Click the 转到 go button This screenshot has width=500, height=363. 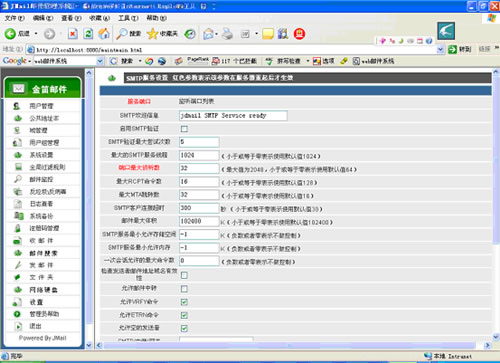click(459, 50)
